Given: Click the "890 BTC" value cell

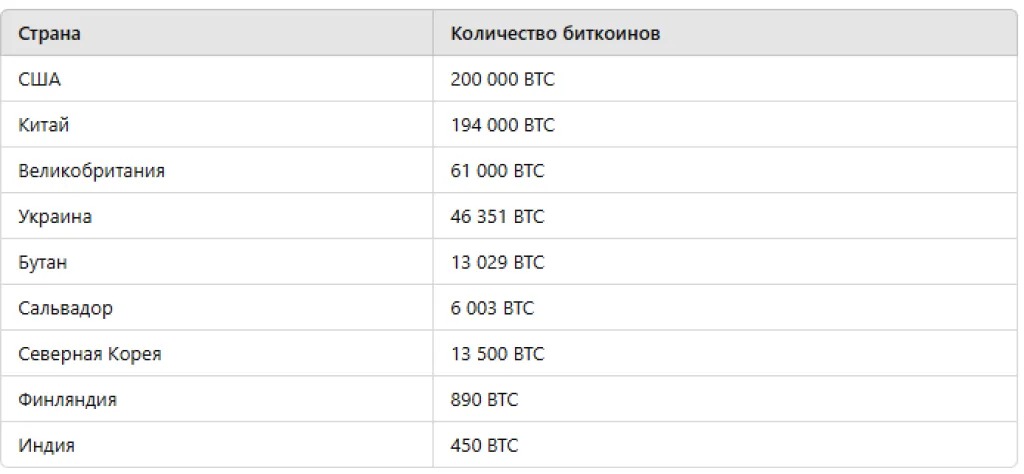Looking at the screenshot, I should pyautogui.click(x=485, y=400).
